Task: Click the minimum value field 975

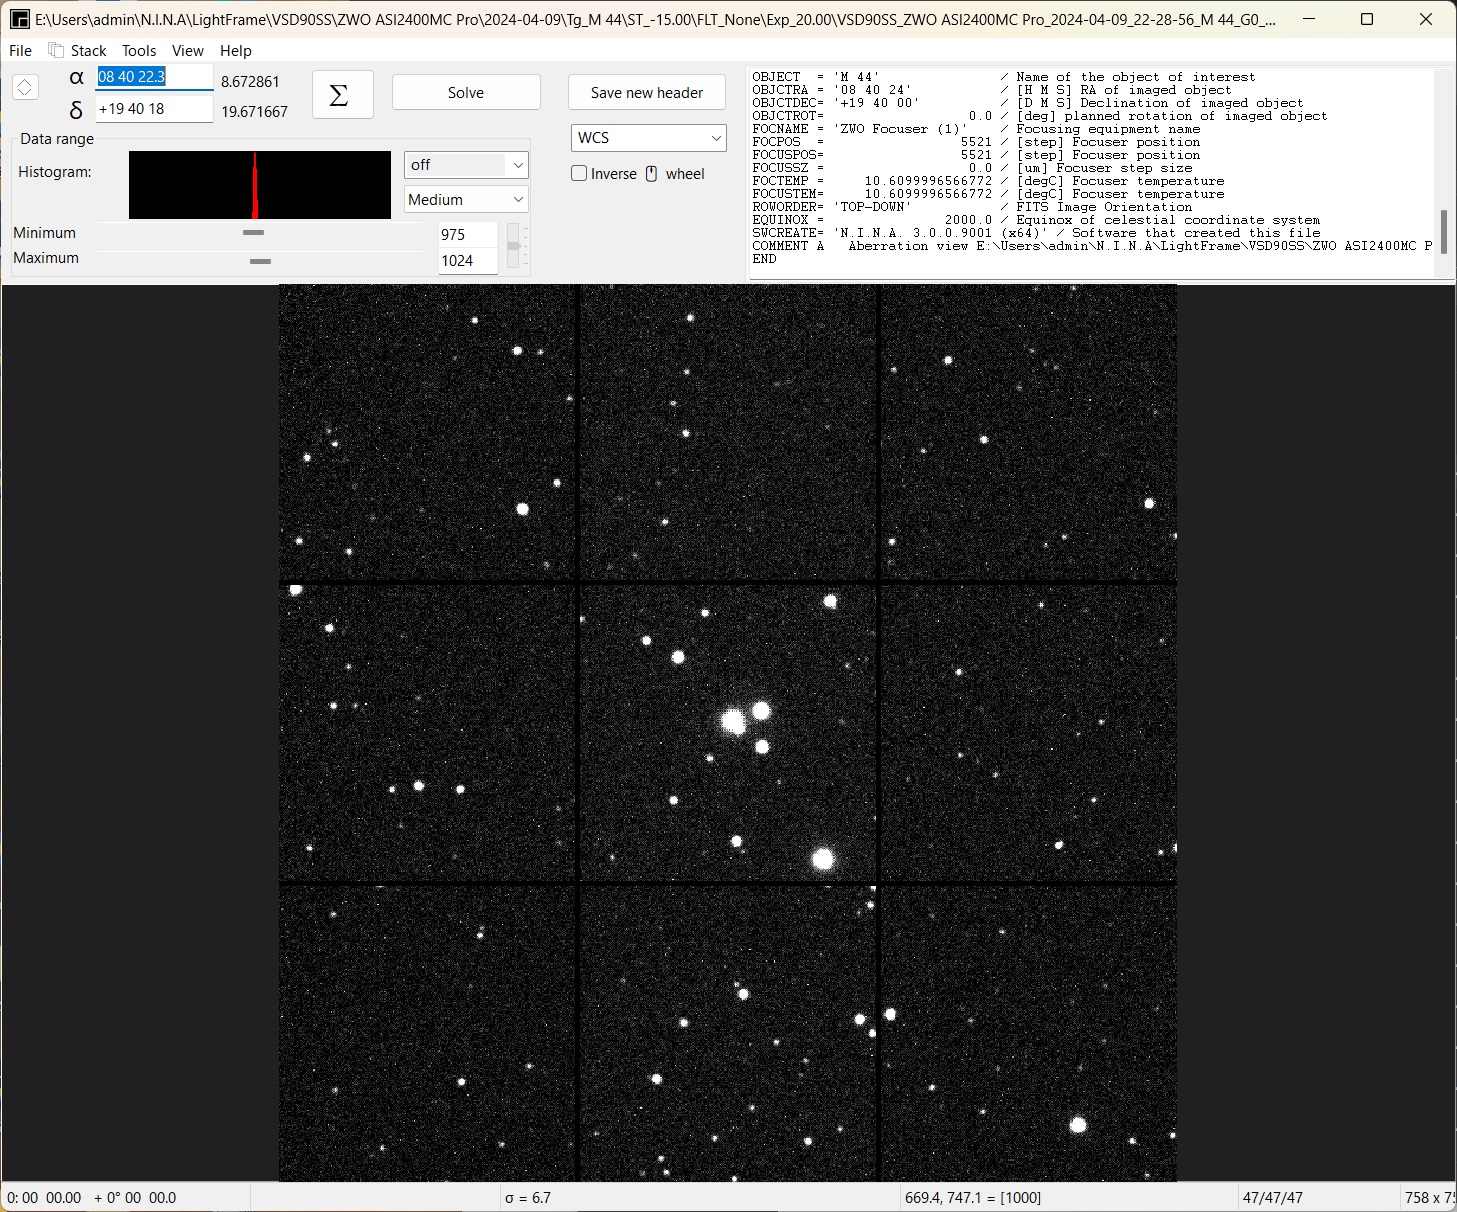Action: point(468,235)
